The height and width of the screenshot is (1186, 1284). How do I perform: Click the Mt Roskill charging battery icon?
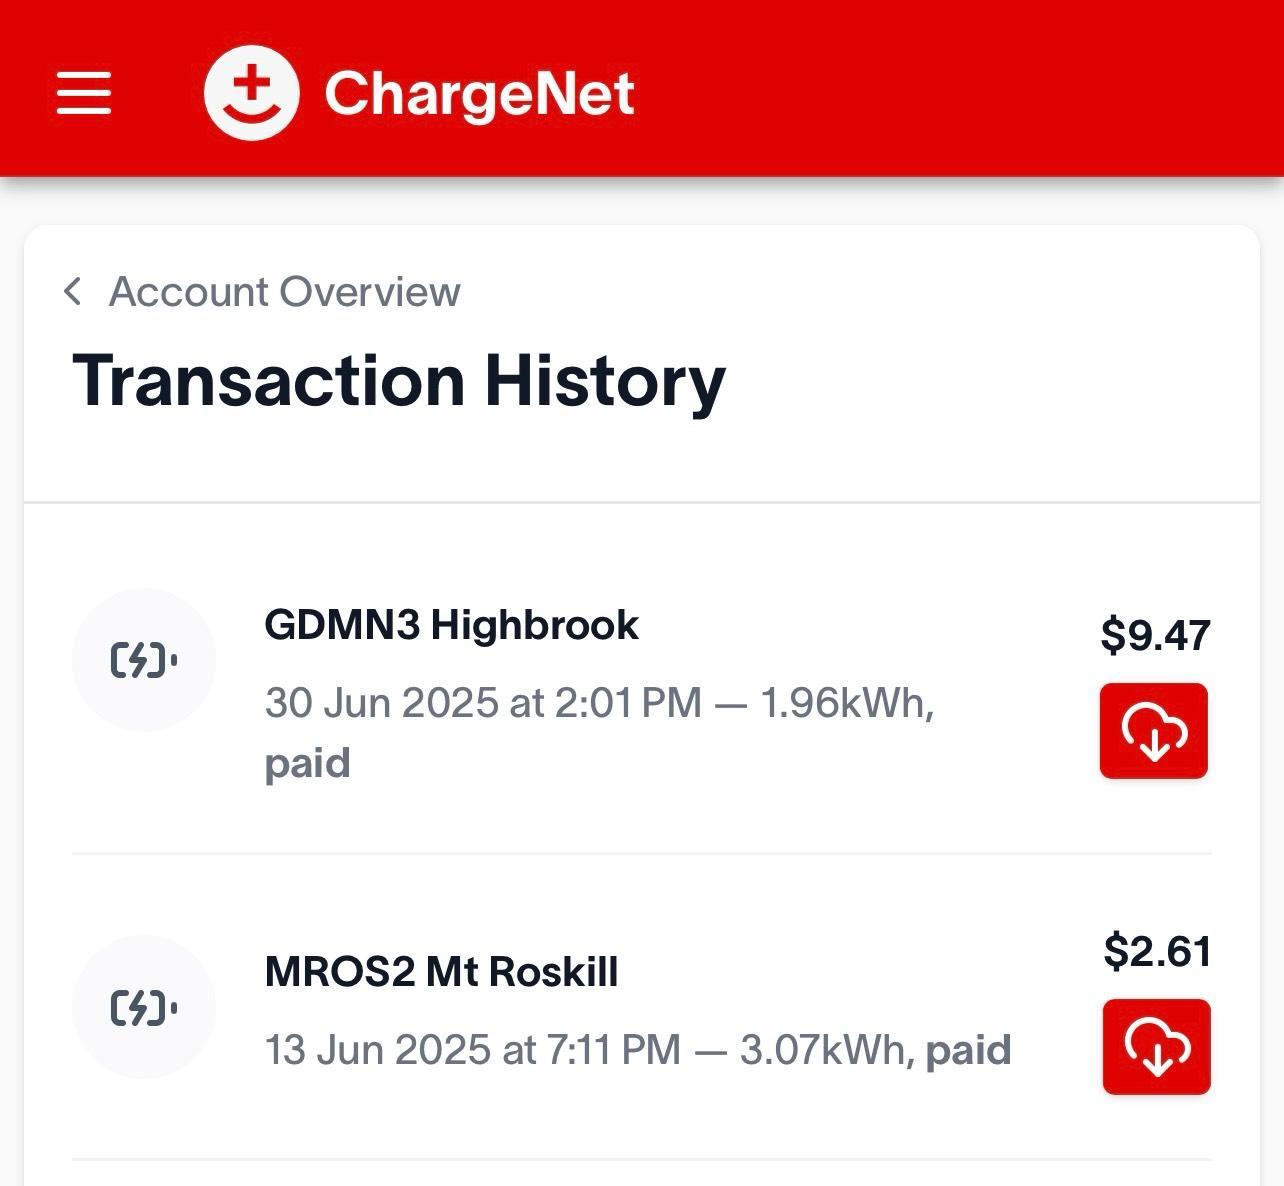click(x=144, y=1007)
